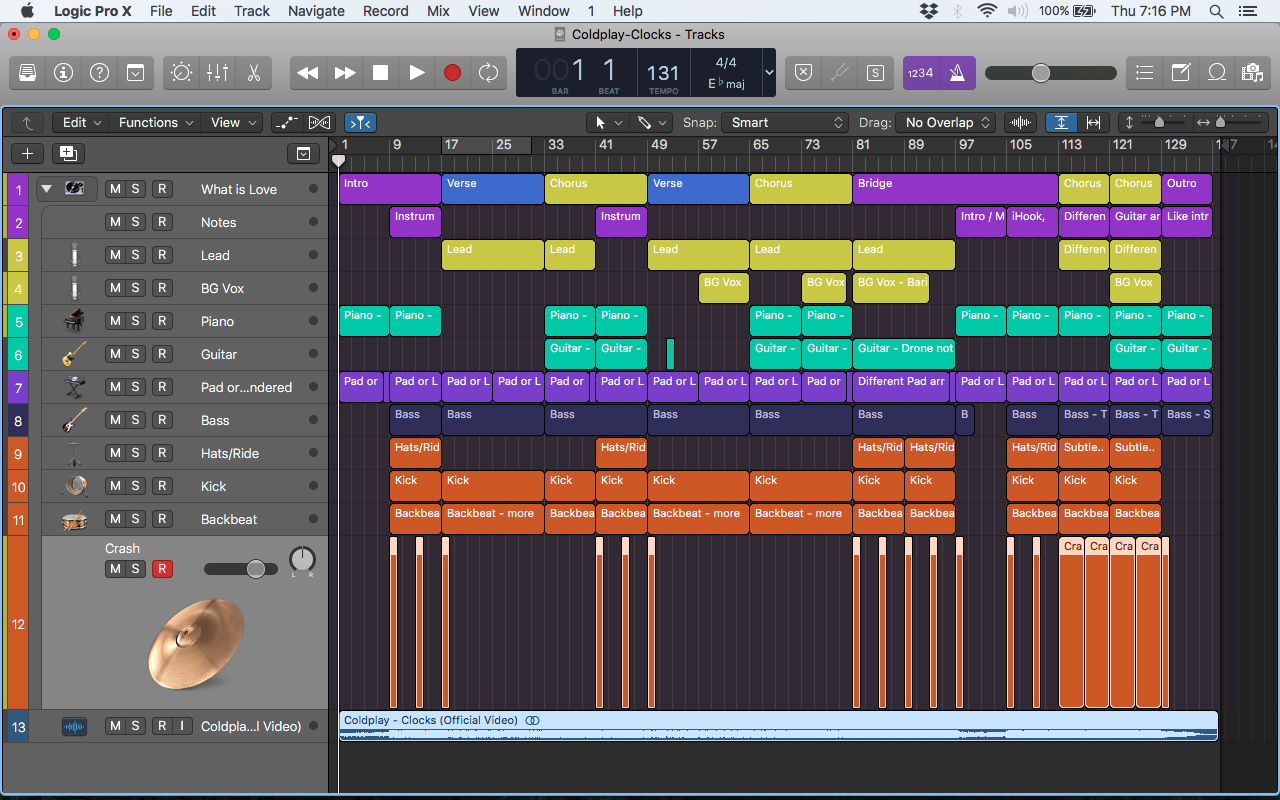Add a new track with plus button
The height and width of the screenshot is (800, 1280).
tap(27, 153)
